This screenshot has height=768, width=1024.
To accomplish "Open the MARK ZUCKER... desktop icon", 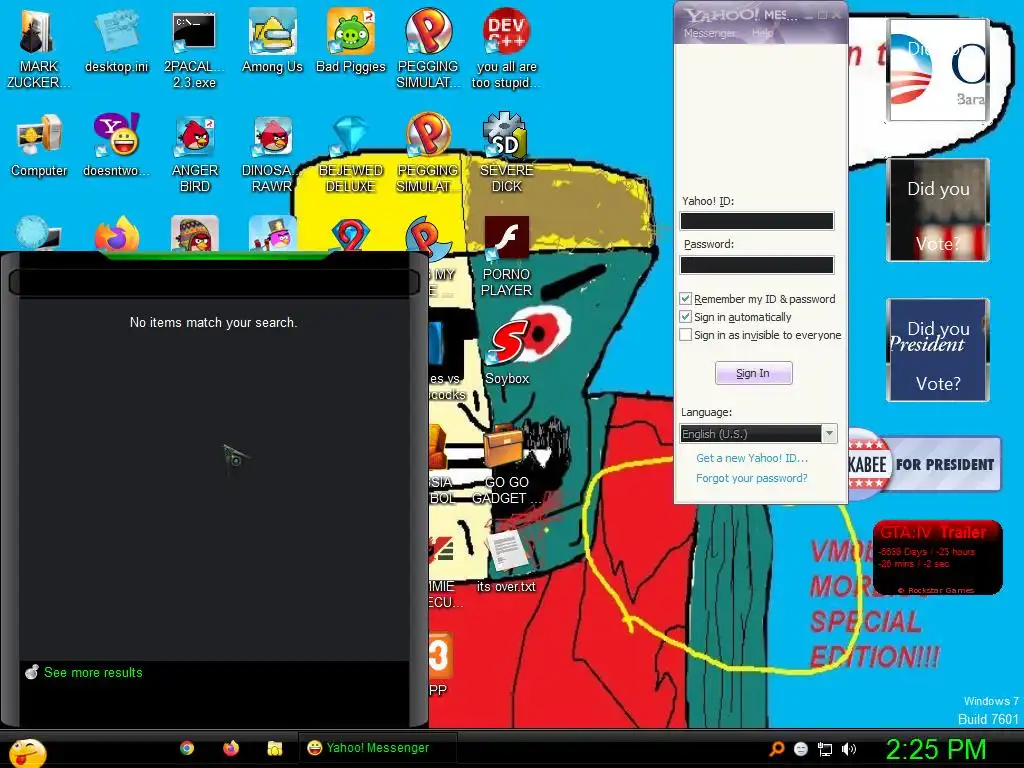I will [38, 48].
